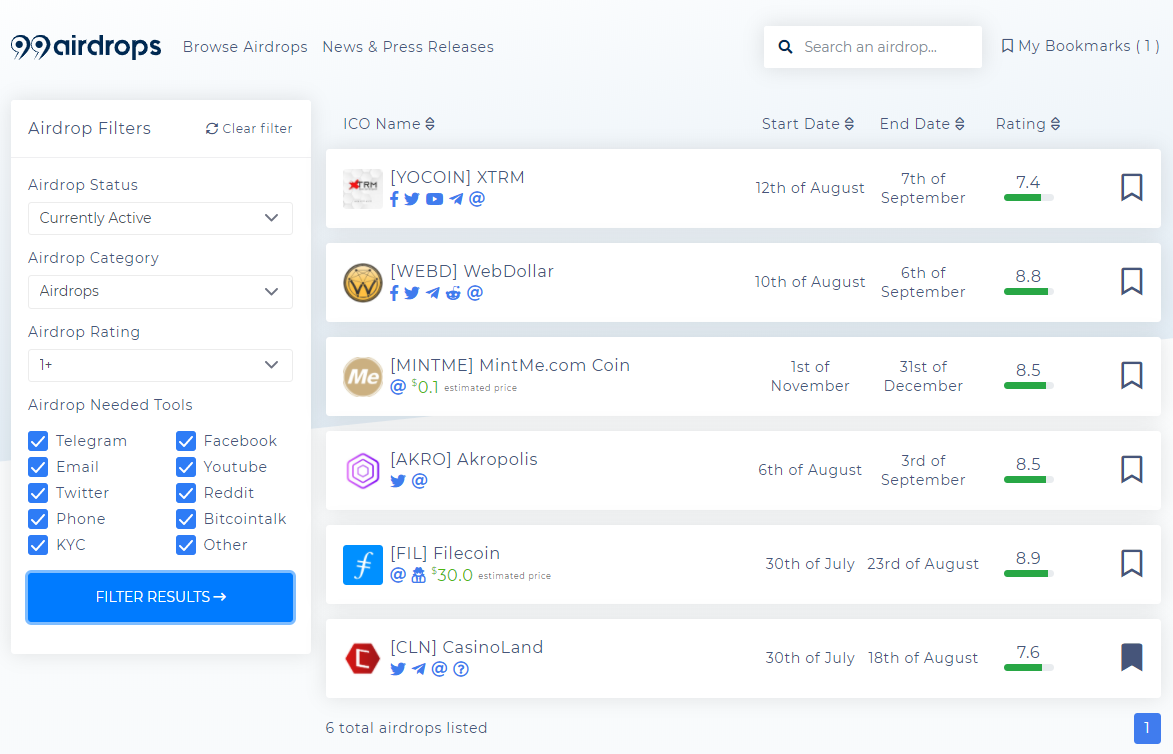Click Filecoin 8.9 rating bar
Viewport: 1173px width, 754px height.
(1029, 574)
